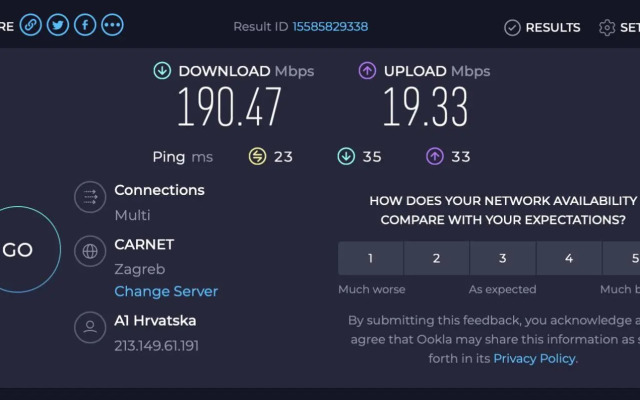Open result ID 15585829338 link
The height and width of the screenshot is (400, 640).
point(330,27)
